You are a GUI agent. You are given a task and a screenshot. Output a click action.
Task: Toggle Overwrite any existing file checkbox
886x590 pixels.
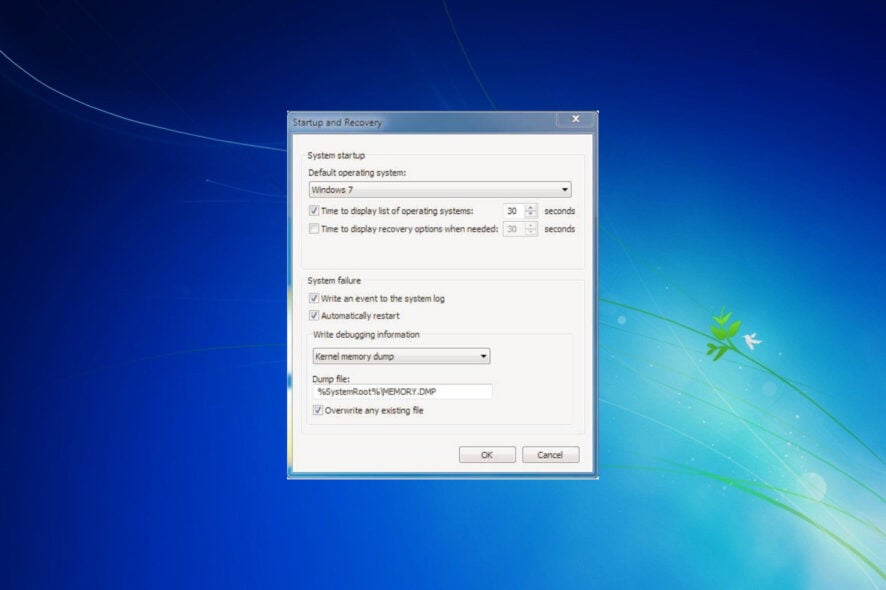pos(318,410)
